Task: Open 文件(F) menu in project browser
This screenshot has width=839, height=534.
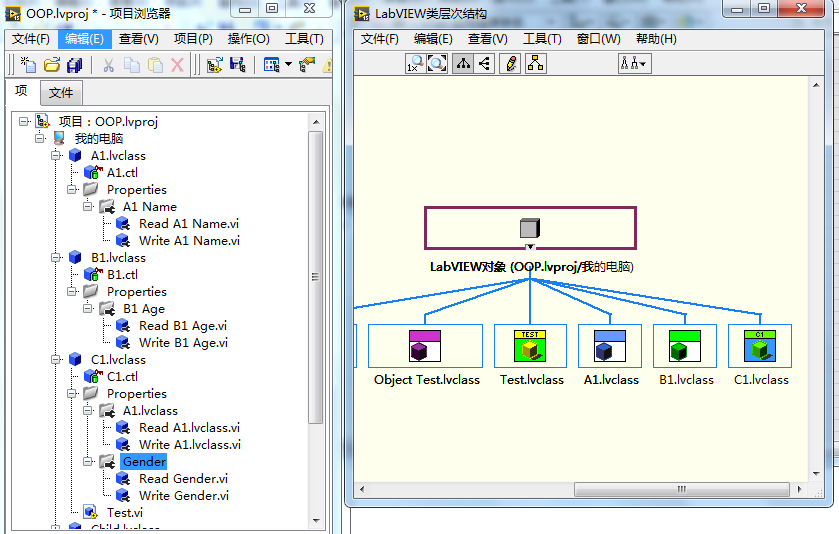Action: [31, 39]
